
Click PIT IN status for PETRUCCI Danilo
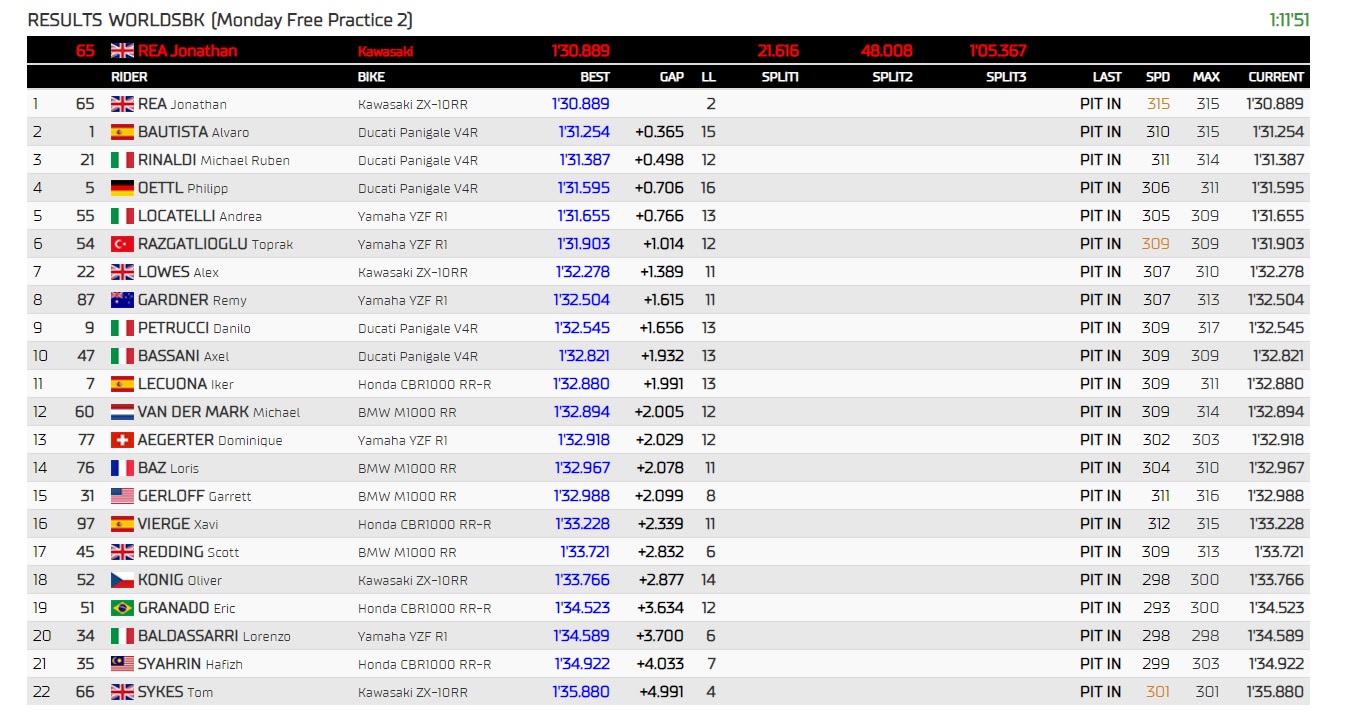pos(1100,327)
